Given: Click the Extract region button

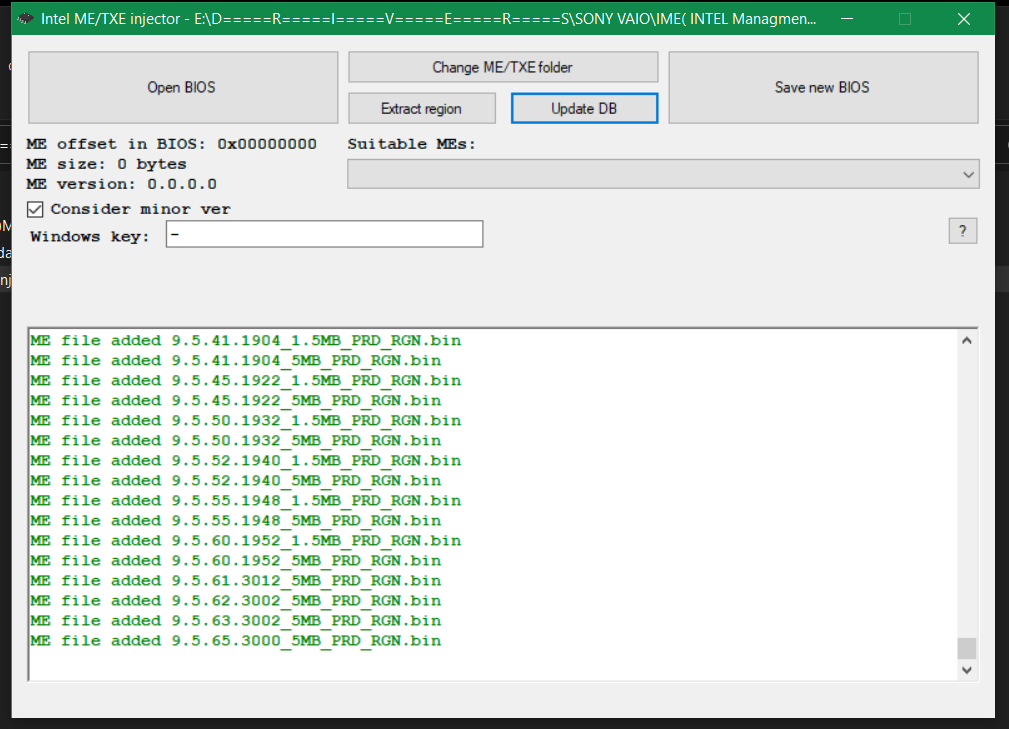Looking at the screenshot, I should [x=422, y=108].
